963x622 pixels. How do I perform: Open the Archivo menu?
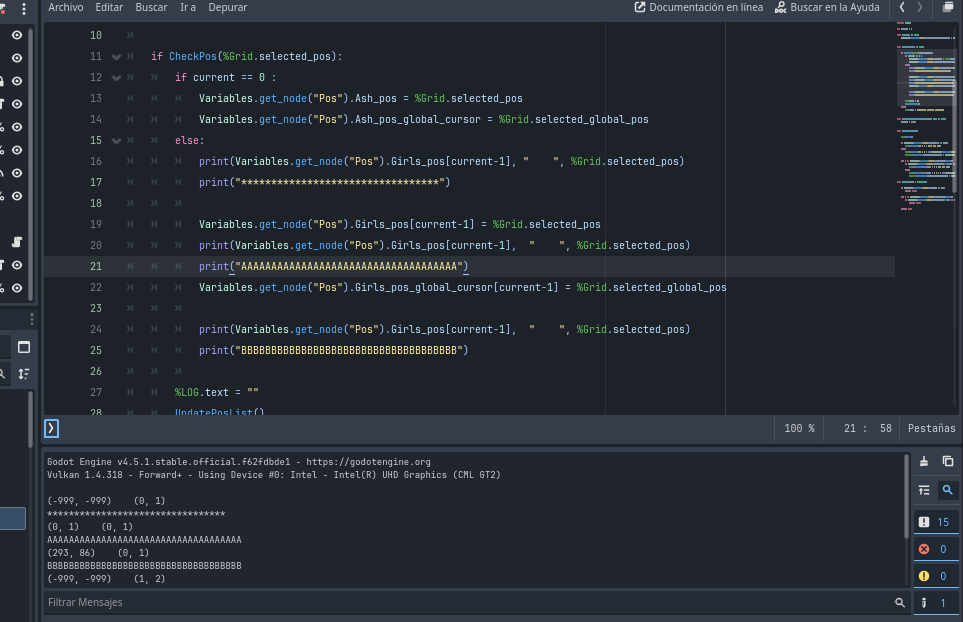pyautogui.click(x=66, y=7)
